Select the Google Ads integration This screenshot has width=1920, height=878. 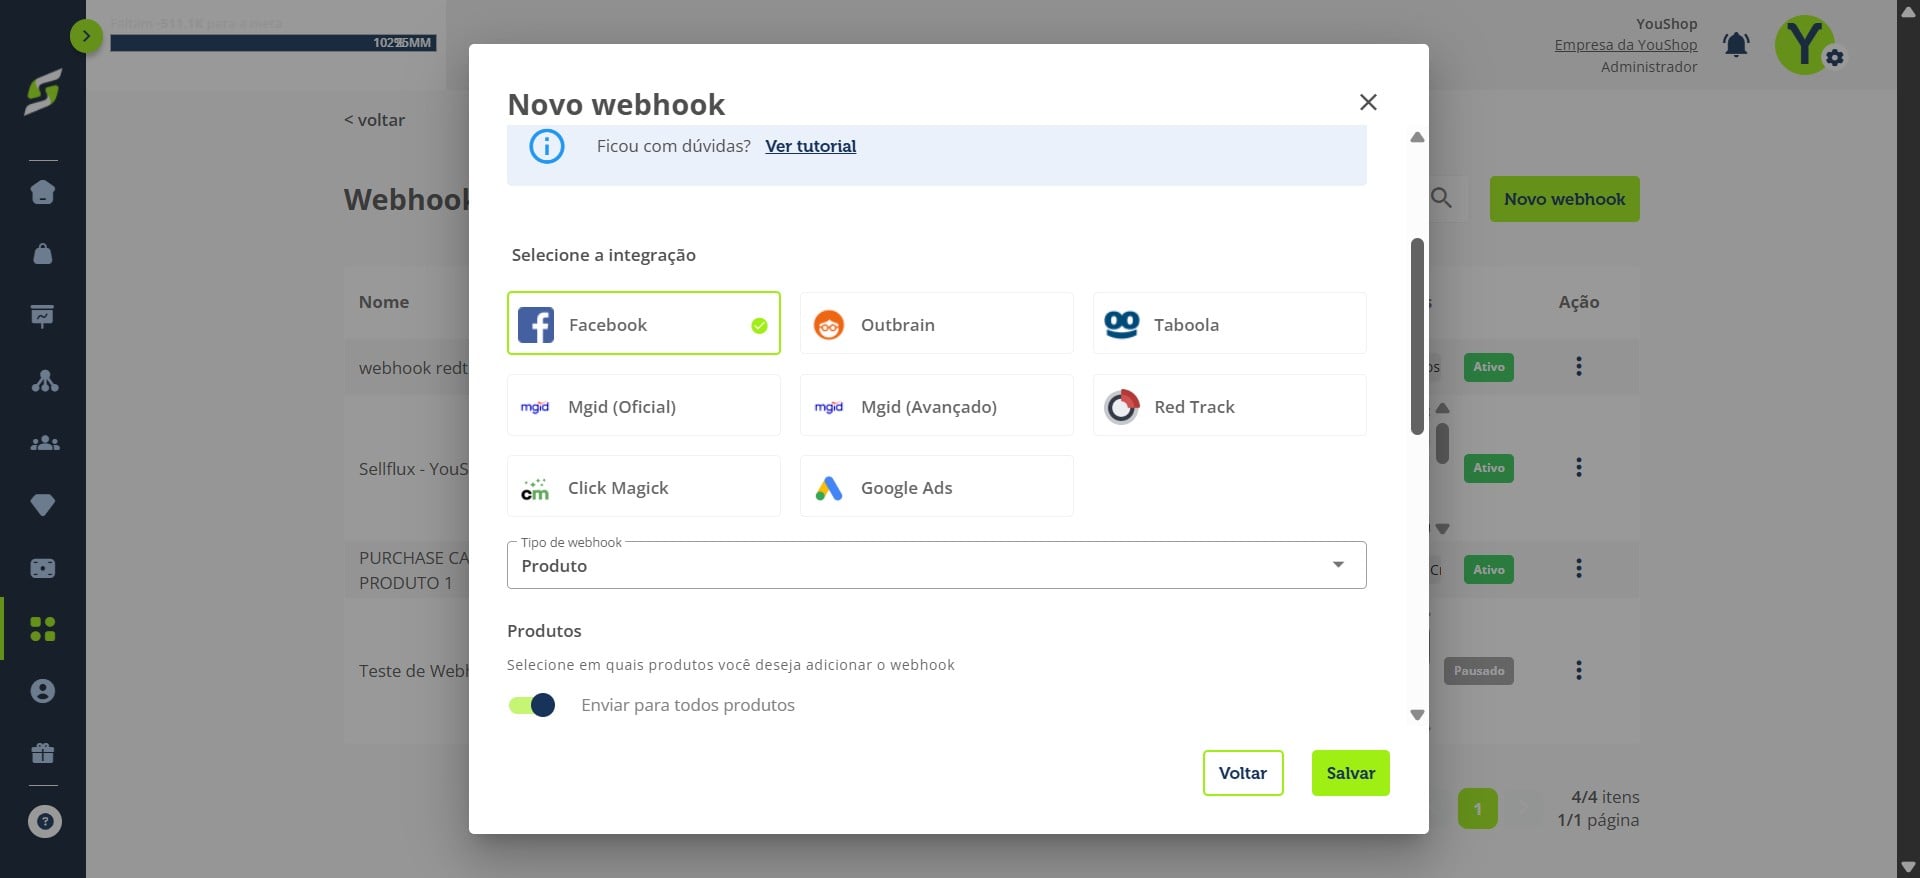pyautogui.click(x=936, y=486)
